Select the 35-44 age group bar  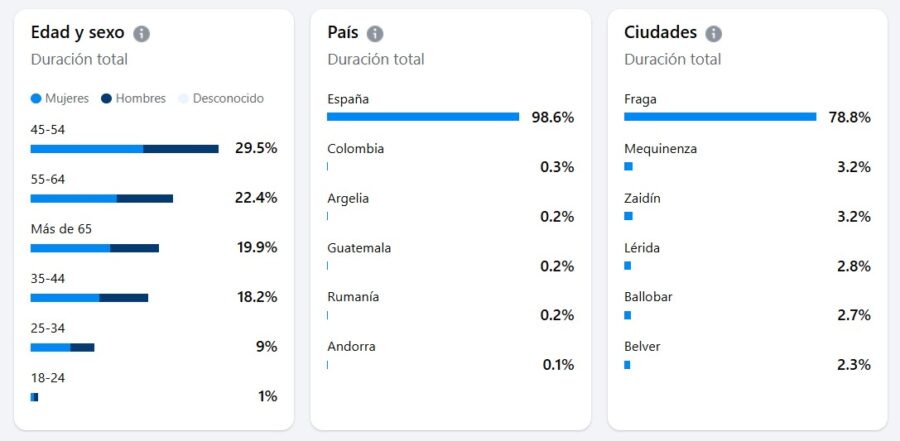89,297
